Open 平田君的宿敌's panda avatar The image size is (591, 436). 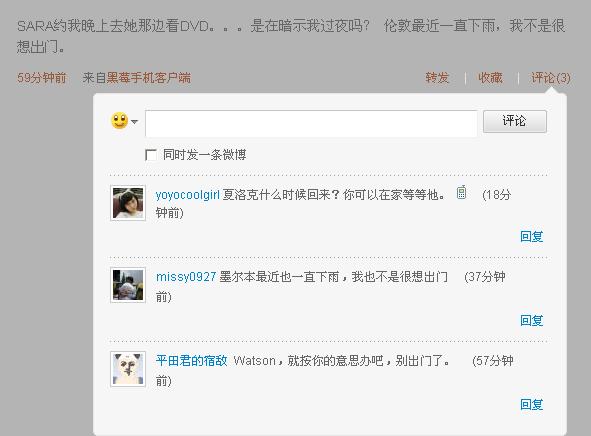pyautogui.click(x=128, y=369)
